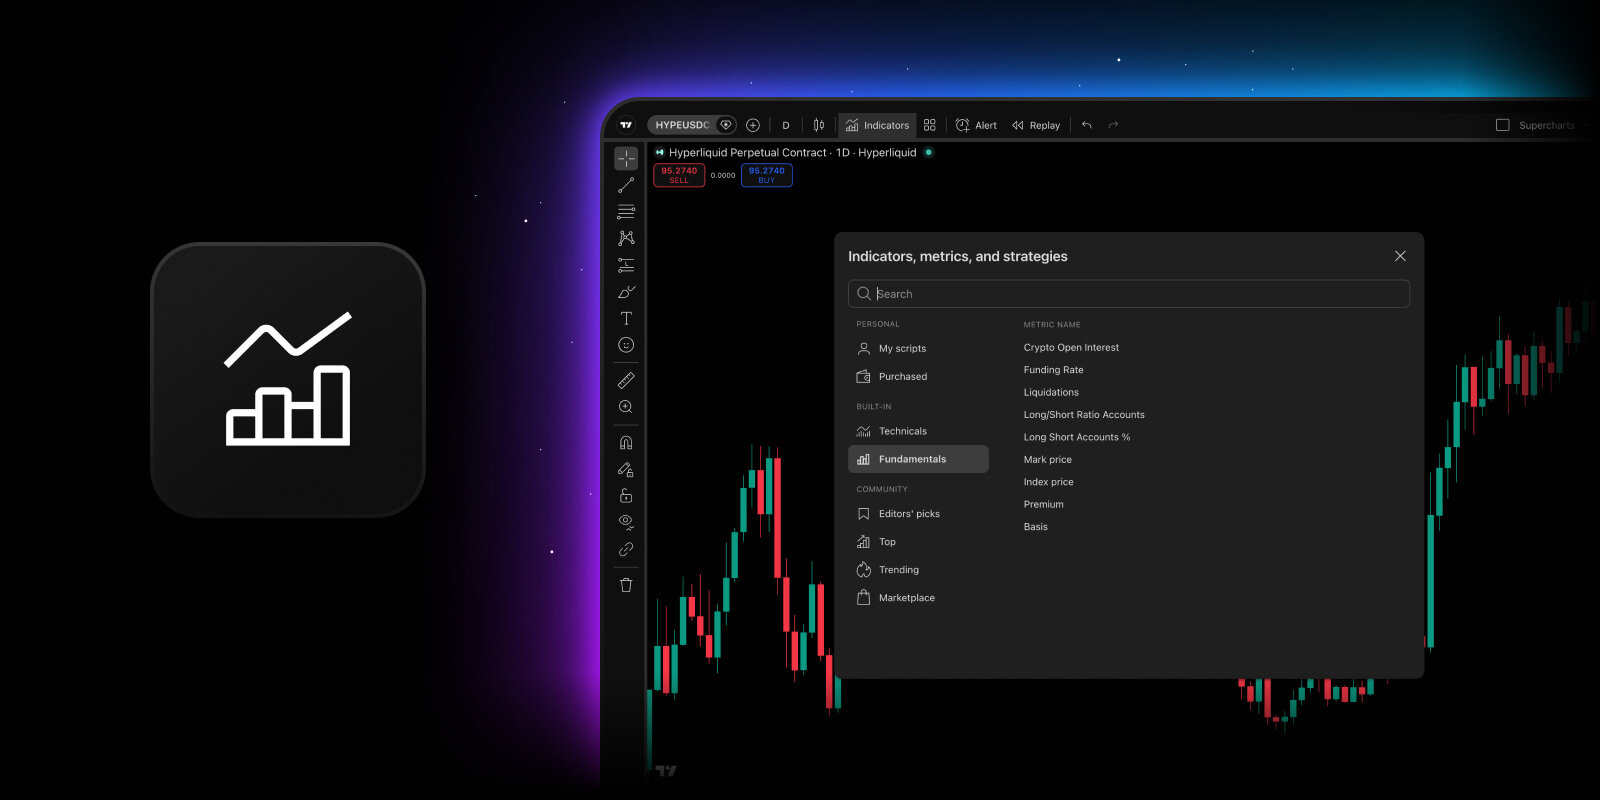Add the Liquidations metric
The width and height of the screenshot is (1600, 800).
[x=1051, y=392]
